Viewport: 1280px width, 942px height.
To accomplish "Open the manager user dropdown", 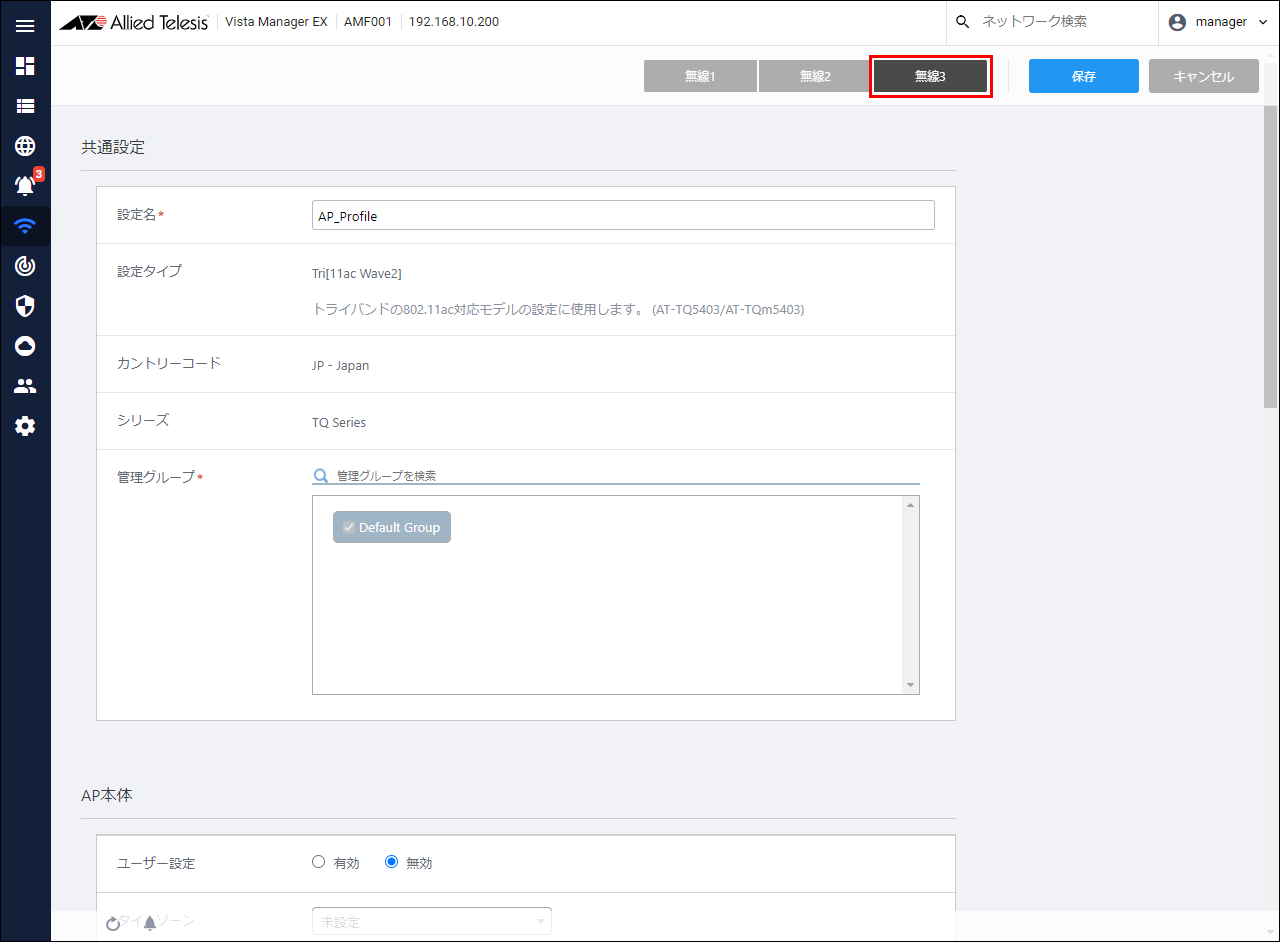I will (1218, 22).
